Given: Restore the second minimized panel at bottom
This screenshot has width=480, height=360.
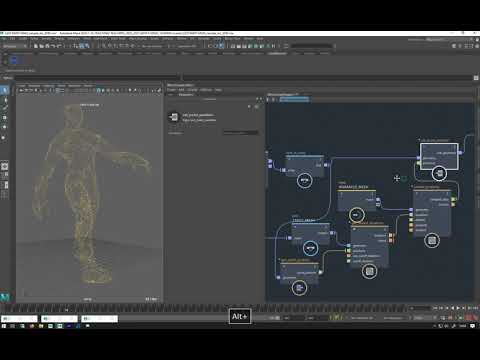Looking at the screenshot, I should pos(59,319).
